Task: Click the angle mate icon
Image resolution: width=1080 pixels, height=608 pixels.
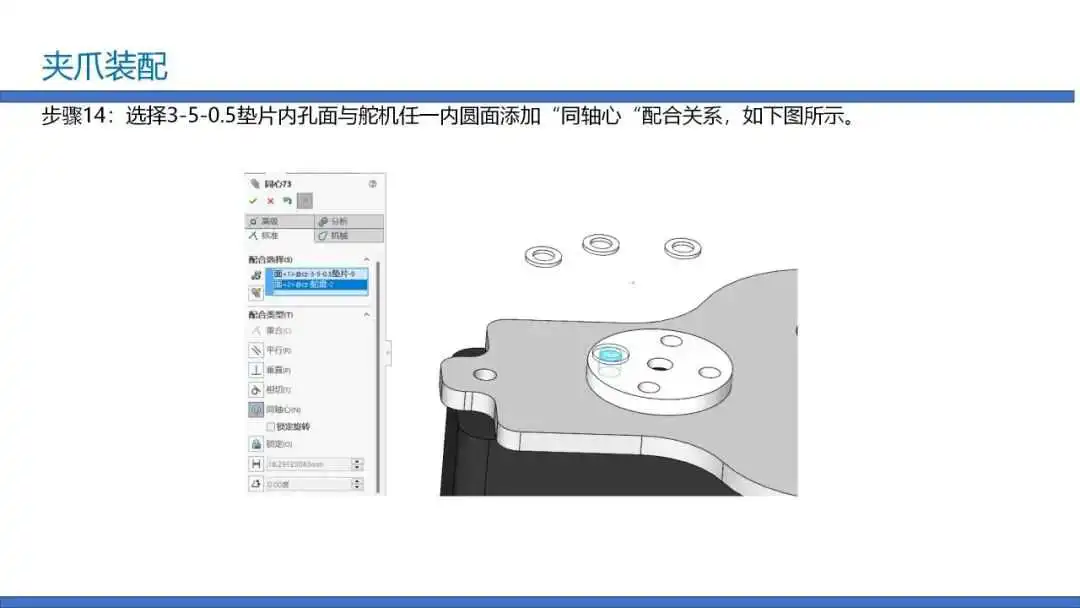Action: (256, 484)
